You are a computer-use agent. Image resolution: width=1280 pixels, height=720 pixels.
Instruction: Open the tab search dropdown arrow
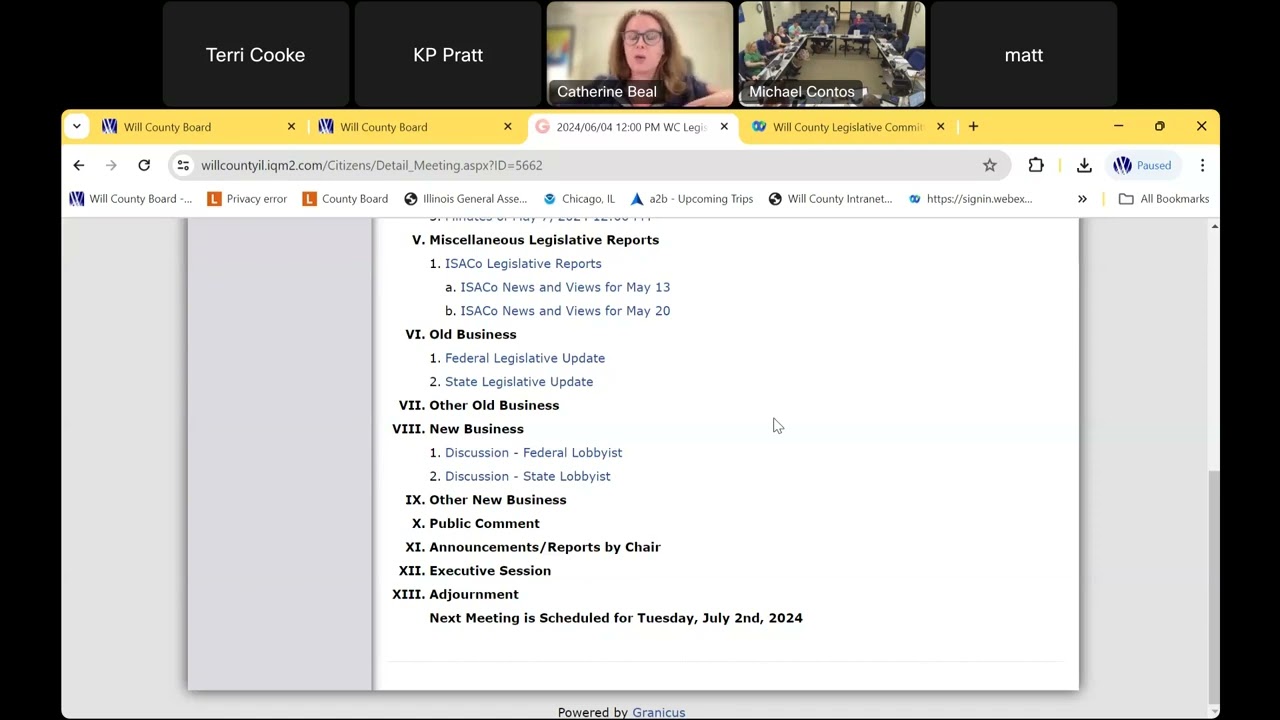point(76,126)
